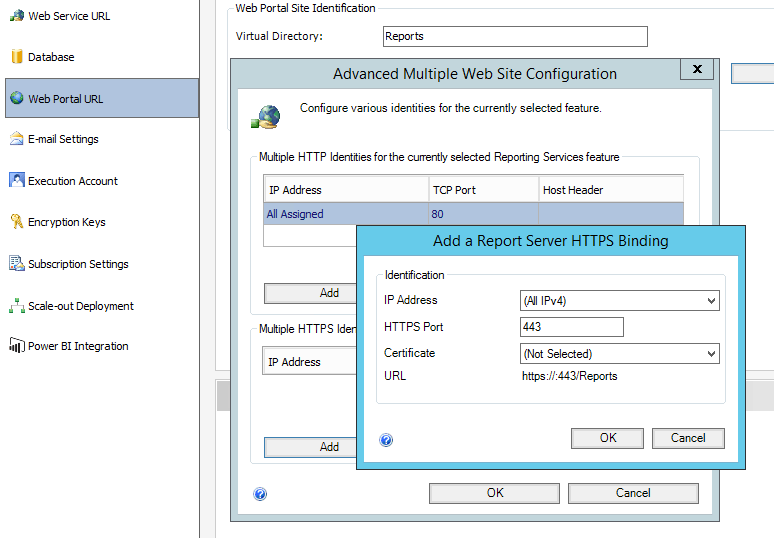Click the Scale-out Deployment icon

coord(17,306)
